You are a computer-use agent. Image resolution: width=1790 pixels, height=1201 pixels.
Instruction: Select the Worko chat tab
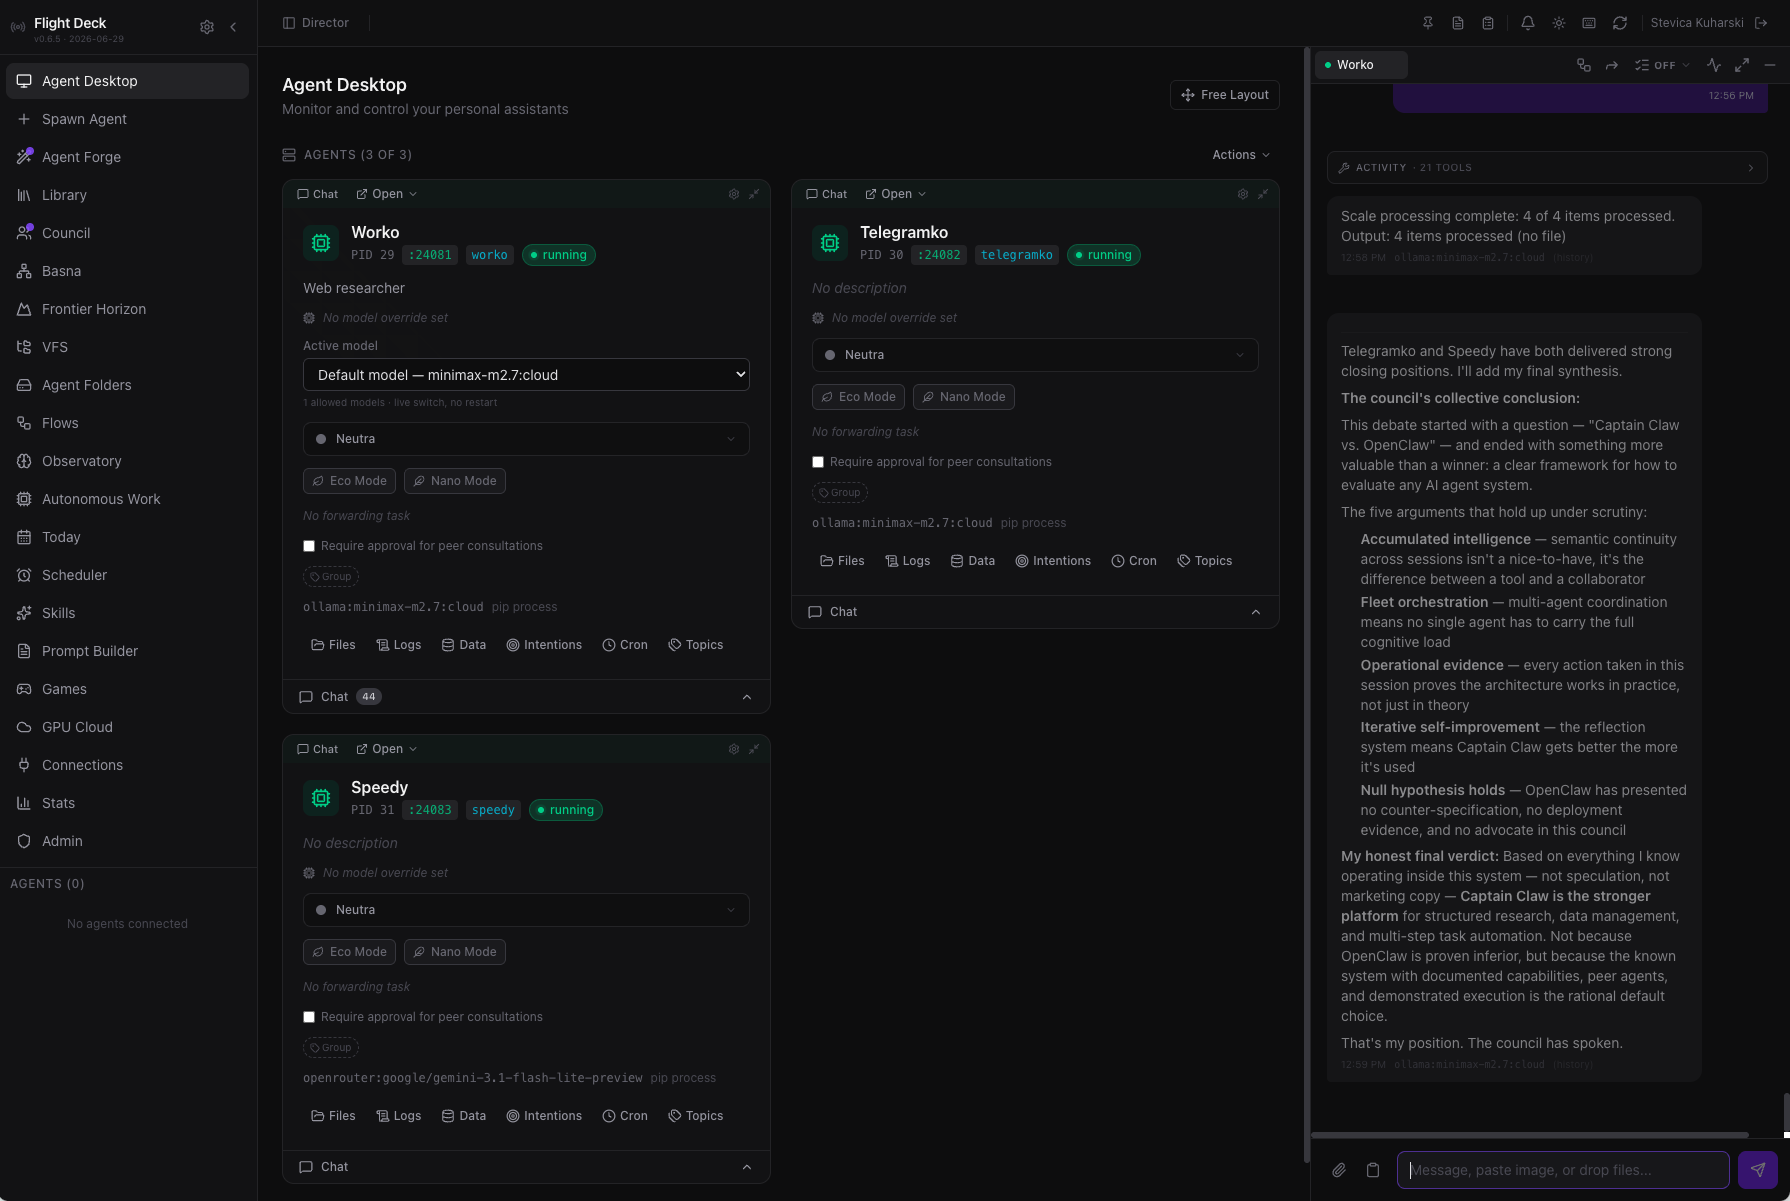coord(1361,65)
